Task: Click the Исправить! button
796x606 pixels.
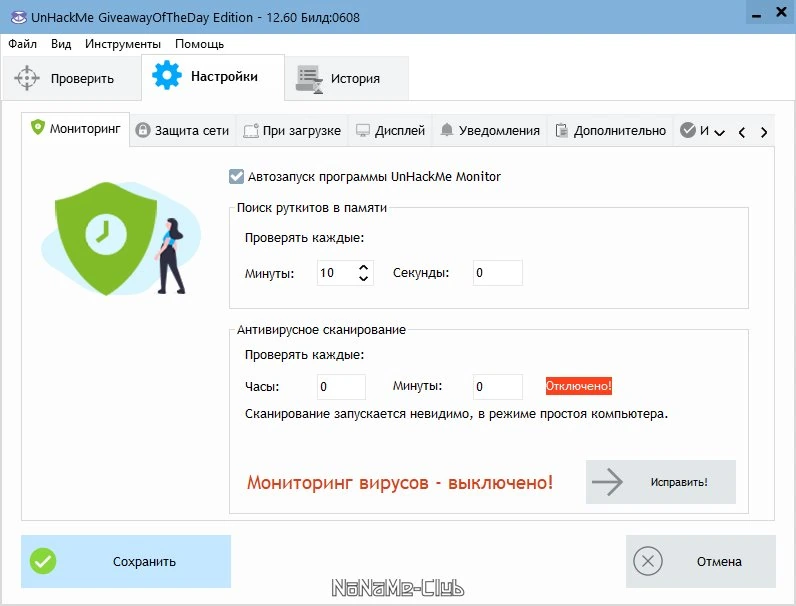Action: (661, 482)
